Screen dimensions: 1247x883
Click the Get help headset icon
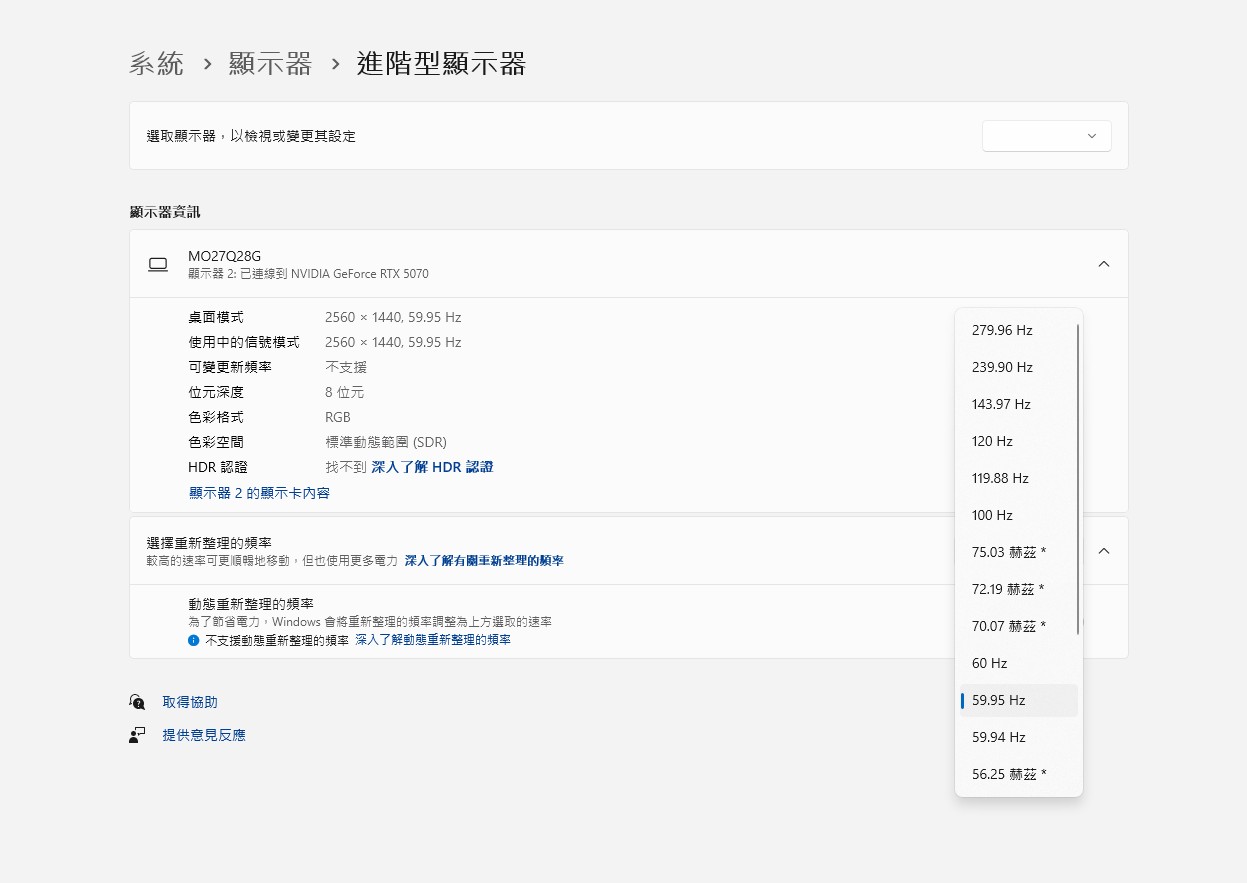137,702
